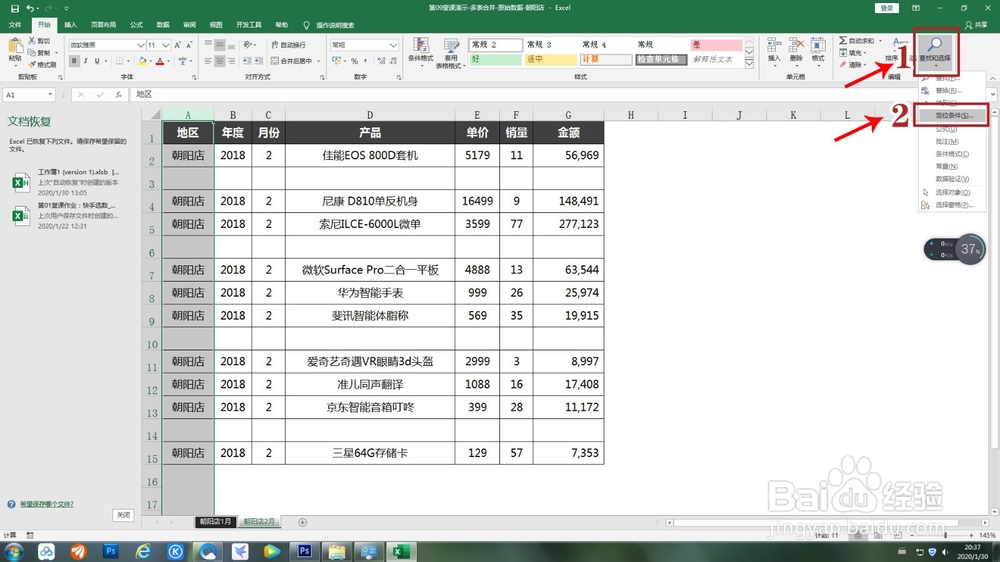Click the Find & Select magnifier icon

(935, 44)
